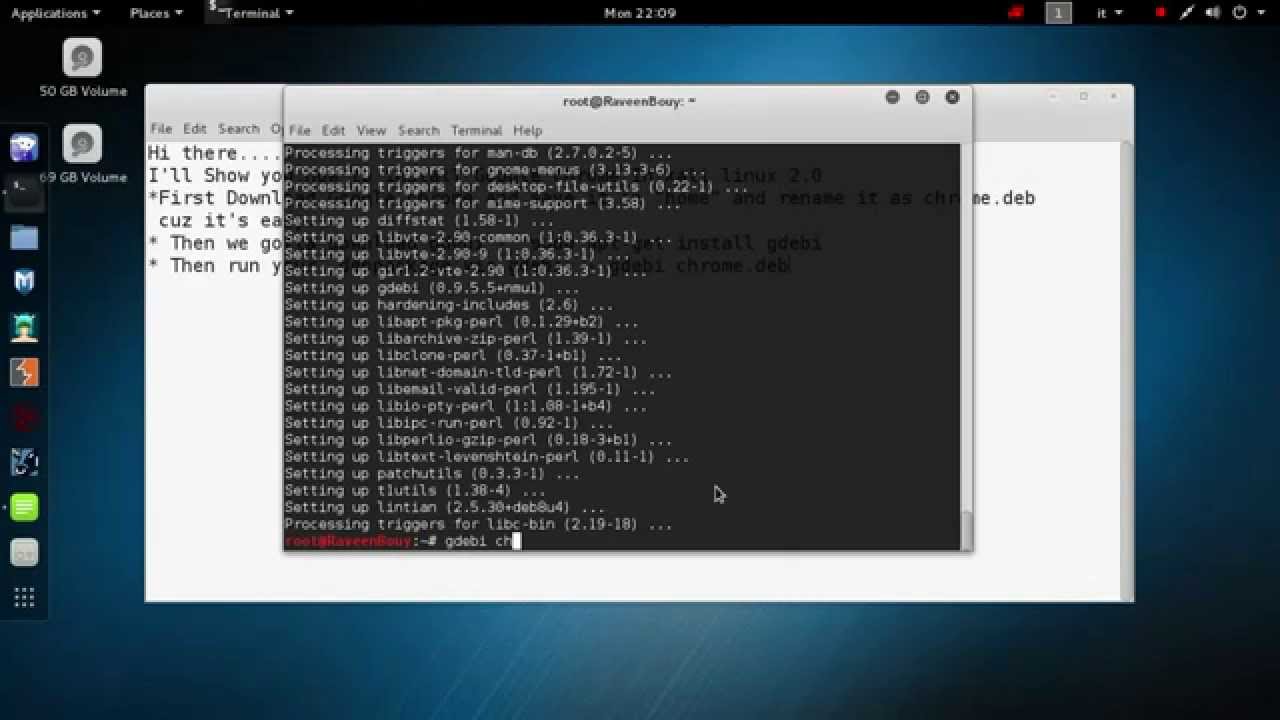Open the 69 GB Volume desktop icon
1280x720 pixels.
pyautogui.click(x=82, y=154)
